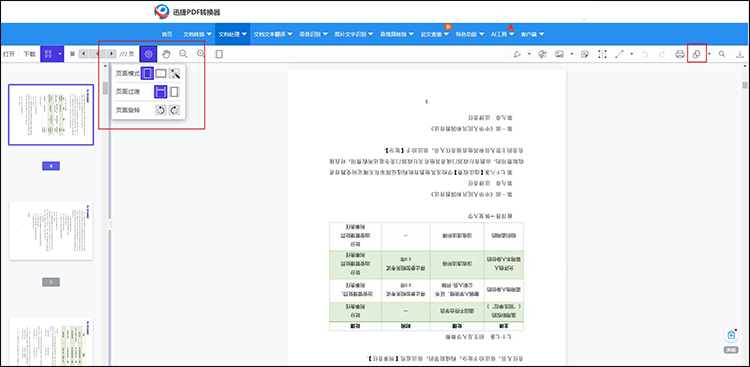
Task: Select the marquee zoom page mode icon
Action: tap(175, 74)
